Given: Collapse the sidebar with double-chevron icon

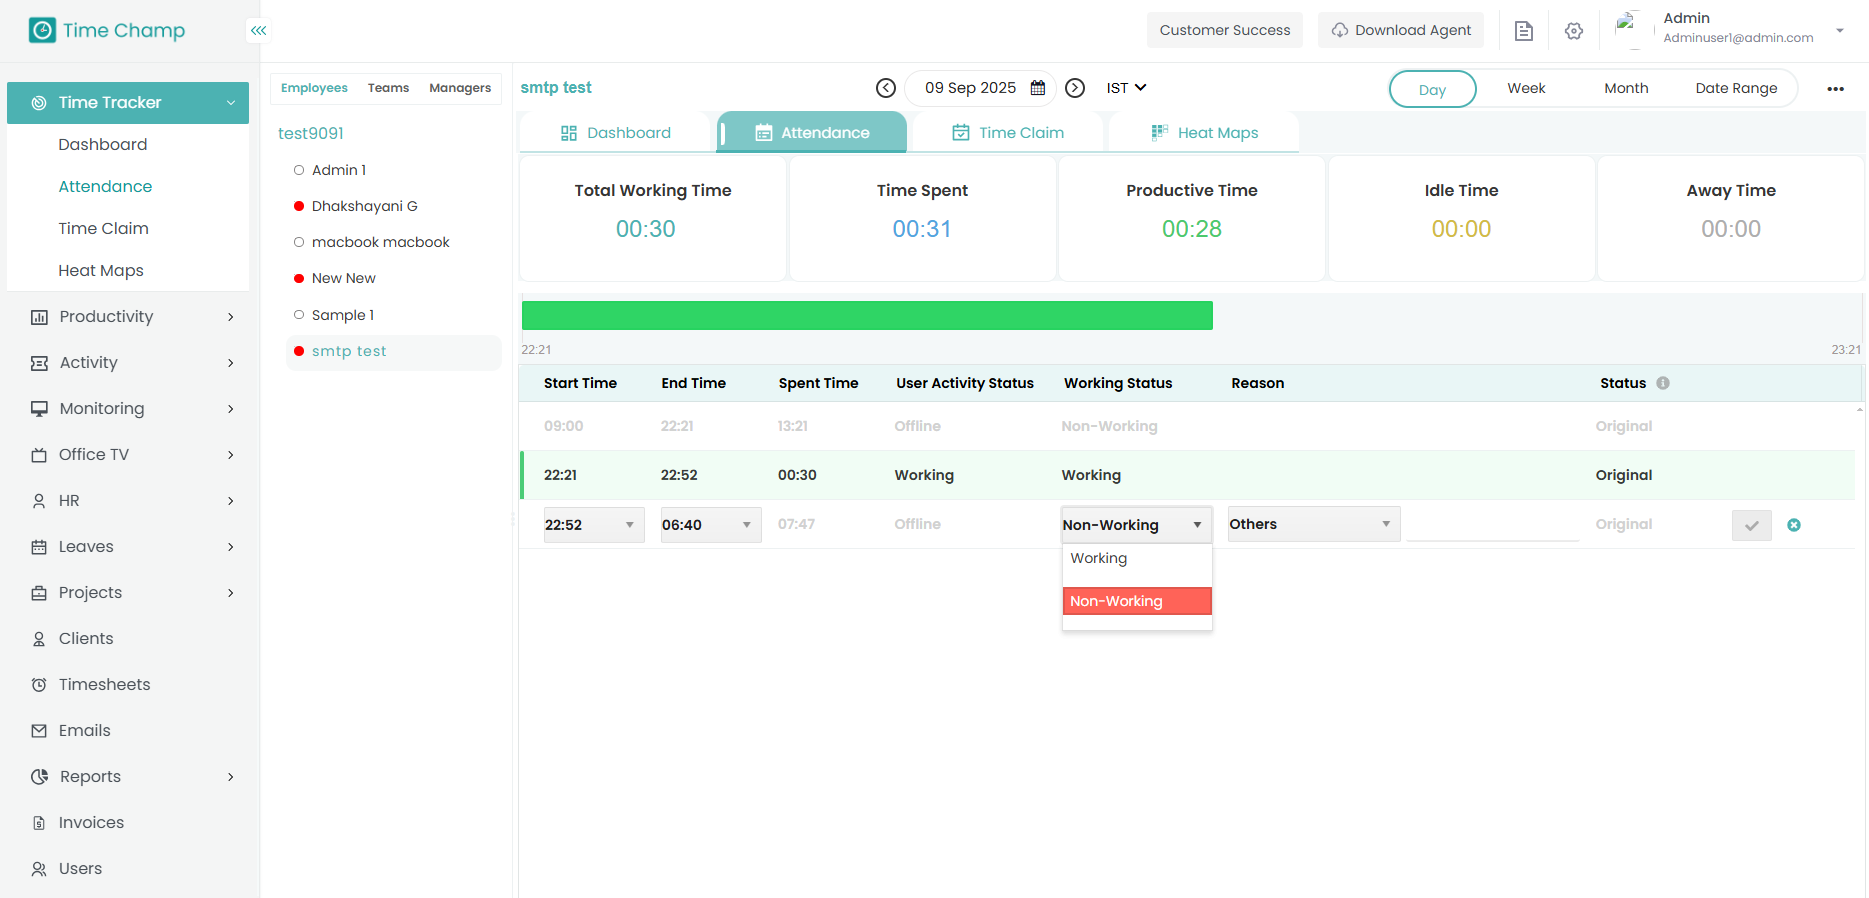Looking at the screenshot, I should [x=259, y=30].
